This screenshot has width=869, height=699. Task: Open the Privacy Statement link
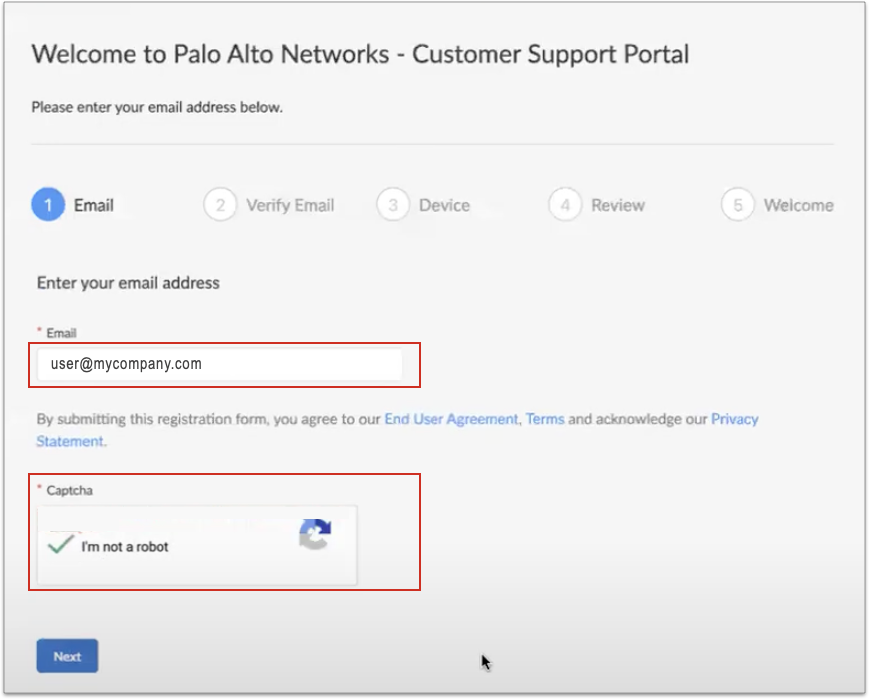[x=734, y=419]
